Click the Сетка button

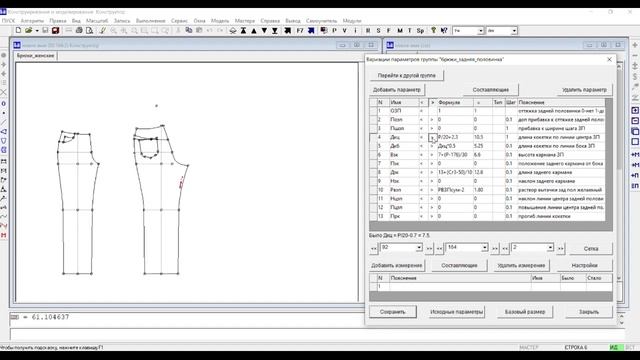coord(591,249)
